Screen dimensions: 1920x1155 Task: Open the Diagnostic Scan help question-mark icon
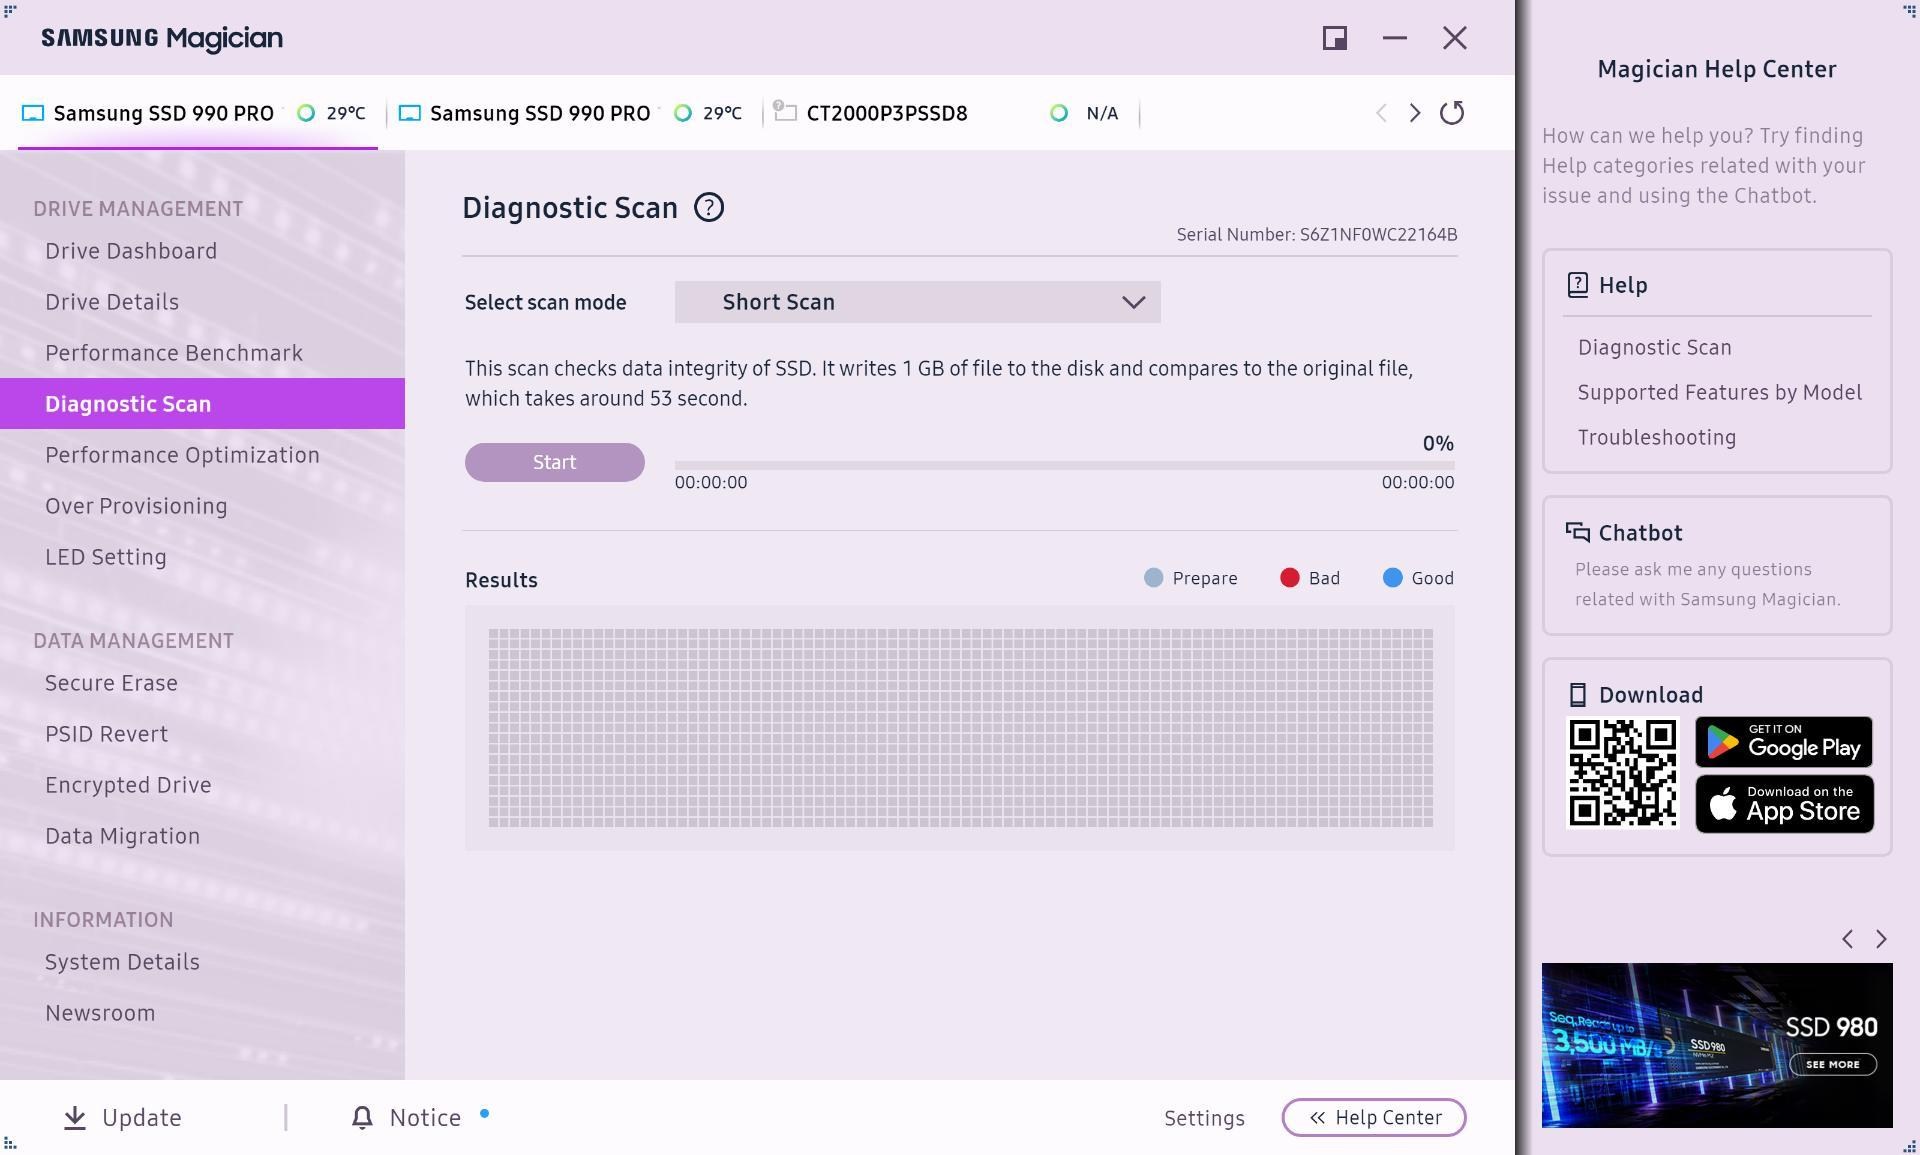tap(708, 208)
